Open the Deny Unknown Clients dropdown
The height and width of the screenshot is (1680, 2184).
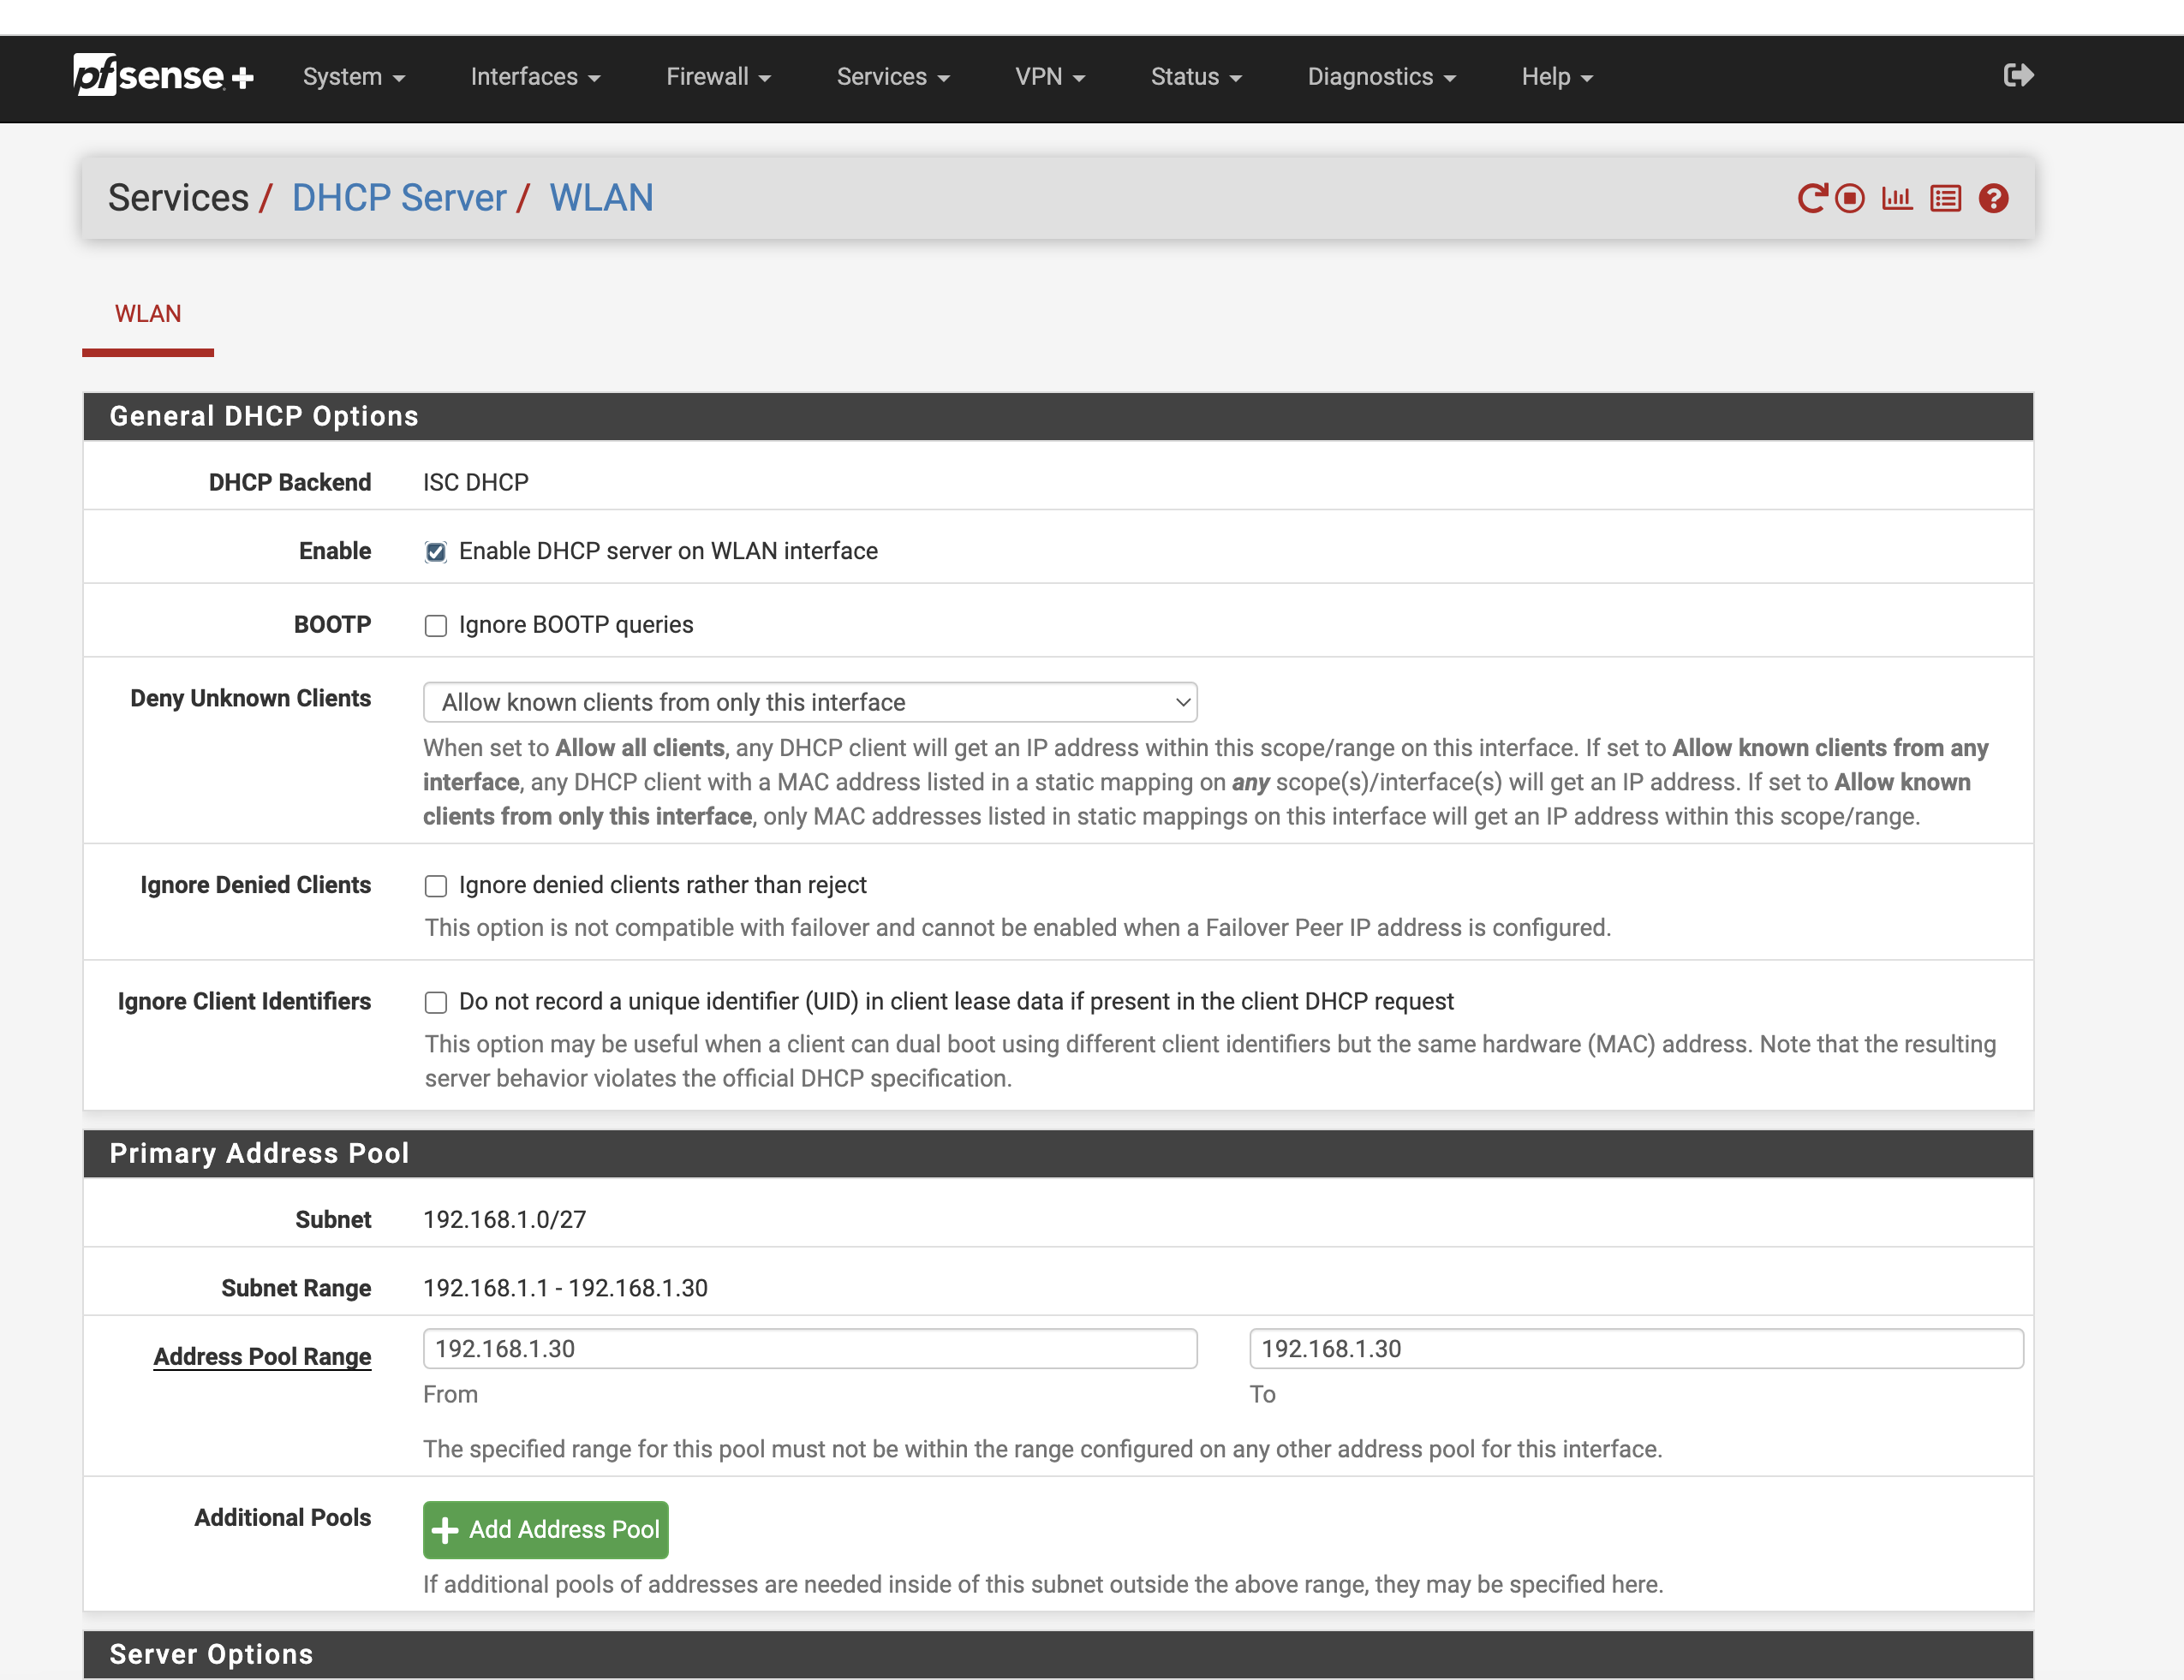(810, 702)
